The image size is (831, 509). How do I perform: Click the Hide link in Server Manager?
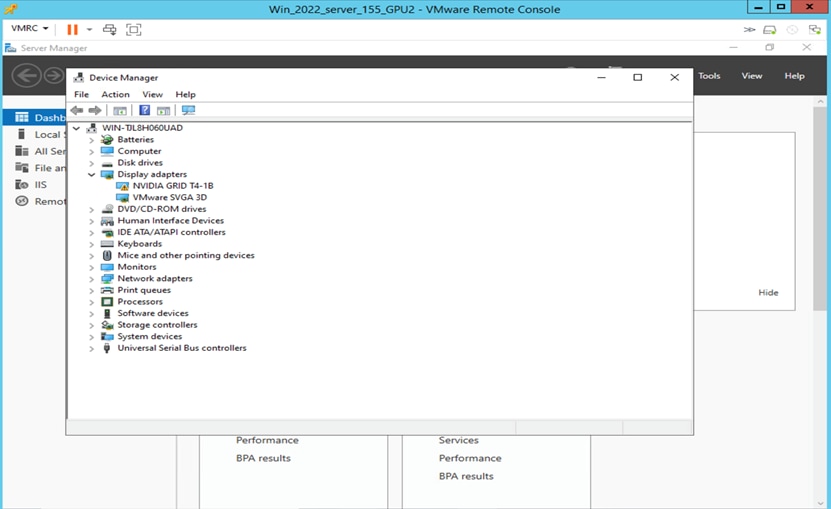pos(768,293)
